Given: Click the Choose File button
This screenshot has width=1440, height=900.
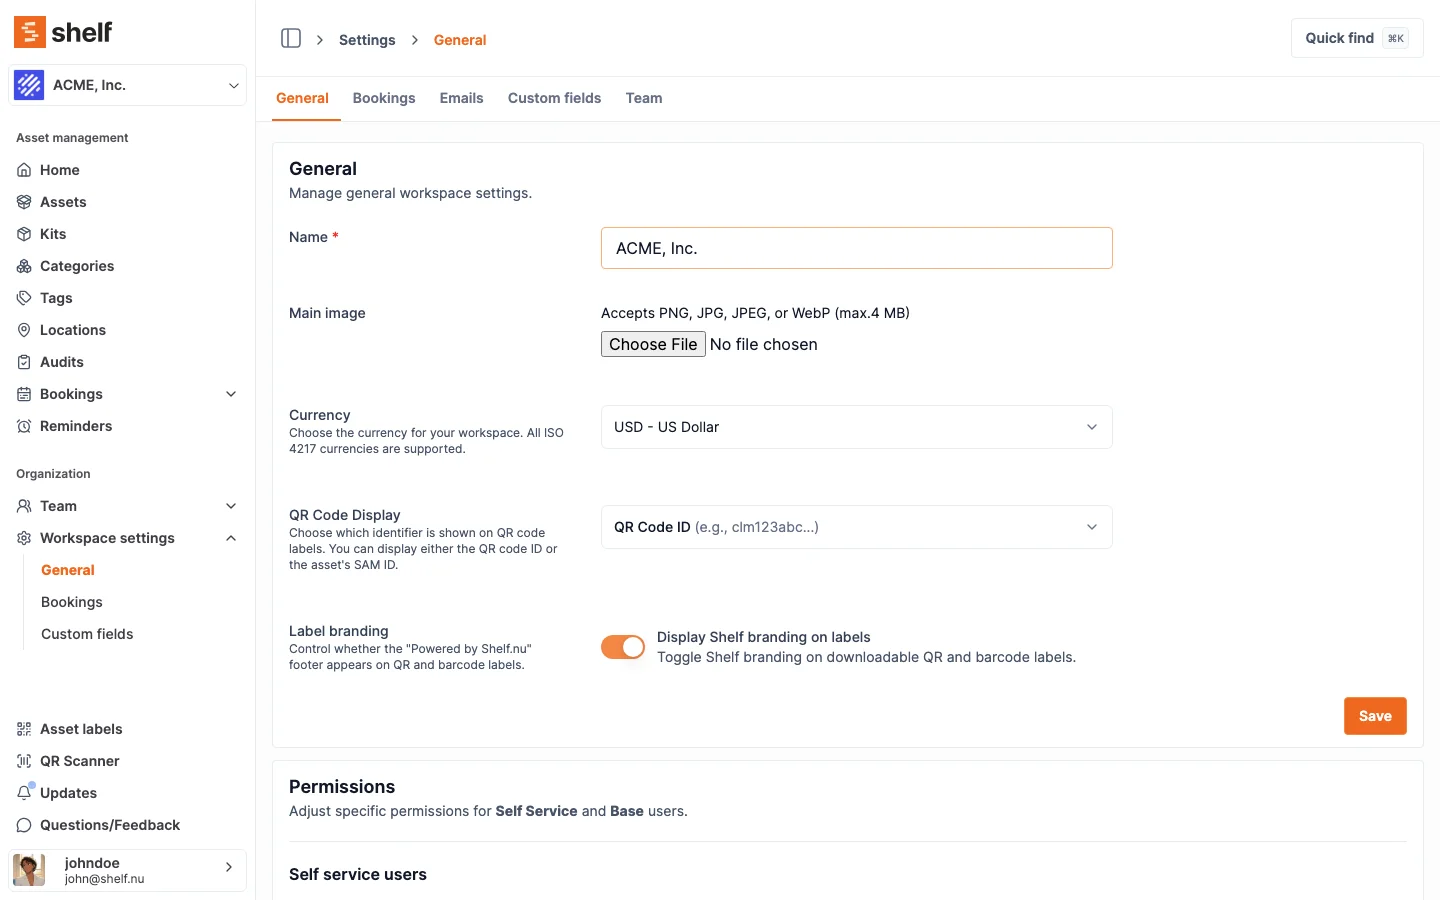Looking at the screenshot, I should 653,344.
